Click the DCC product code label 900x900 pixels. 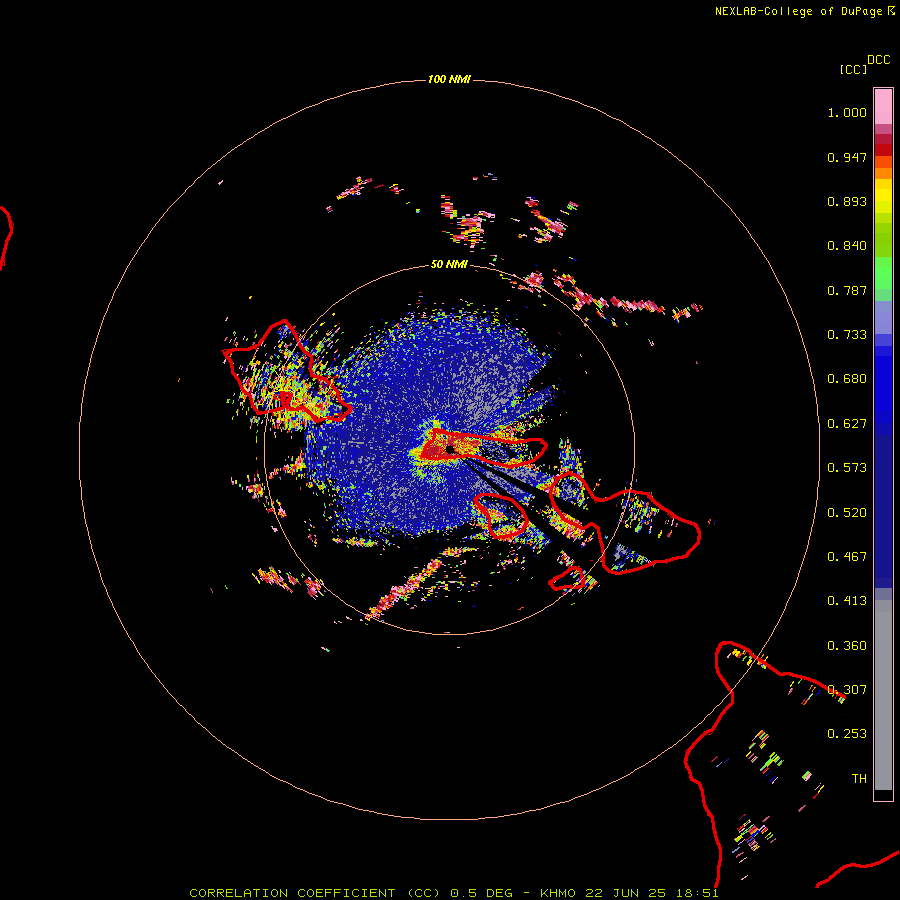tap(879, 60)
